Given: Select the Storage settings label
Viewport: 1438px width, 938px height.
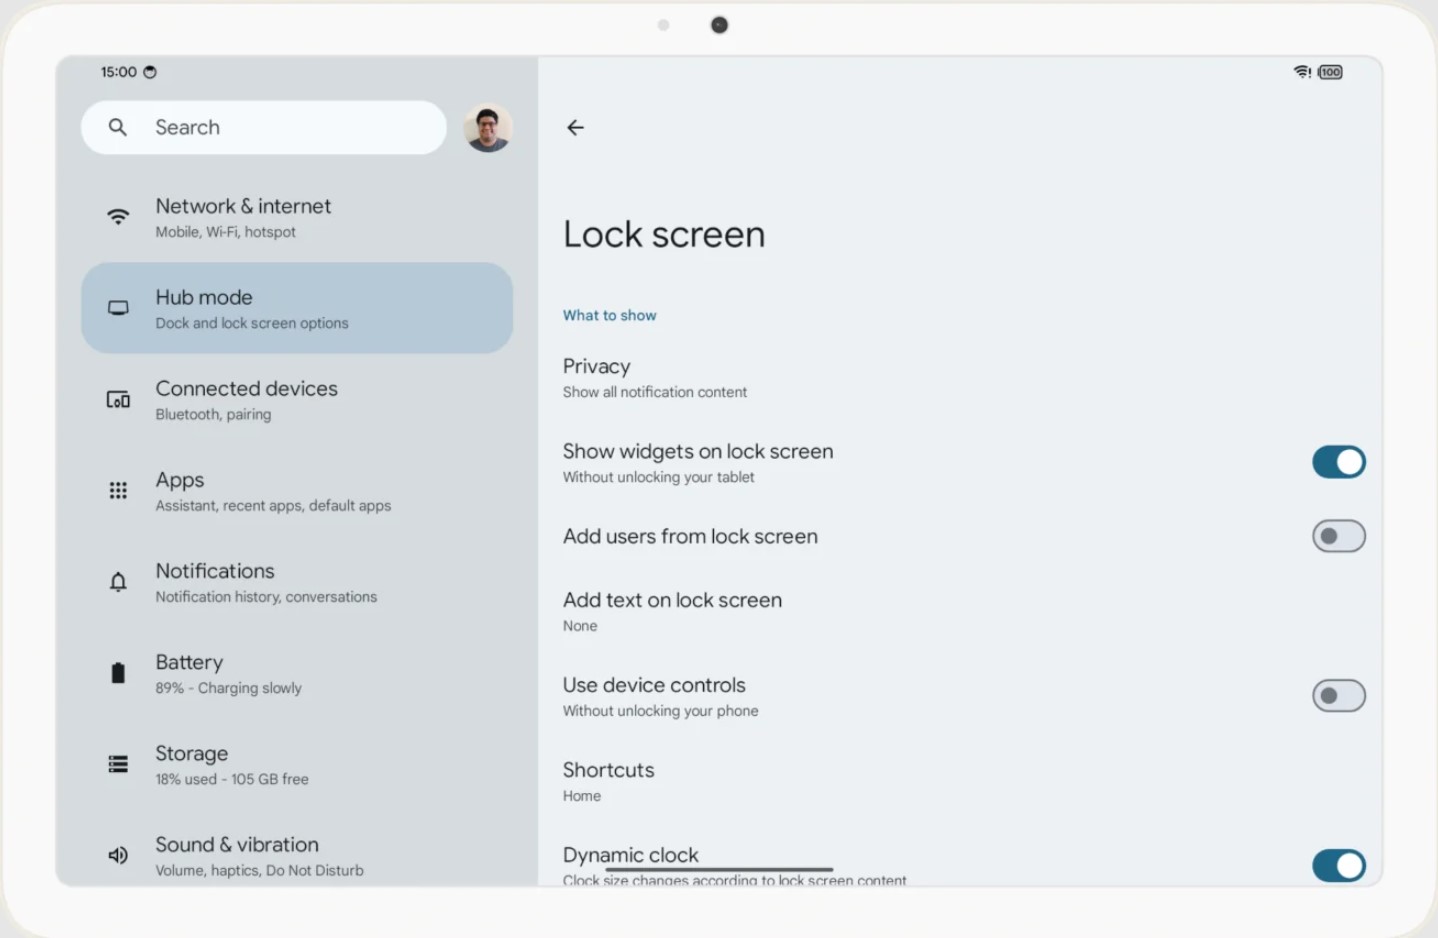Looking at the screenshot, I should (192, 754).
